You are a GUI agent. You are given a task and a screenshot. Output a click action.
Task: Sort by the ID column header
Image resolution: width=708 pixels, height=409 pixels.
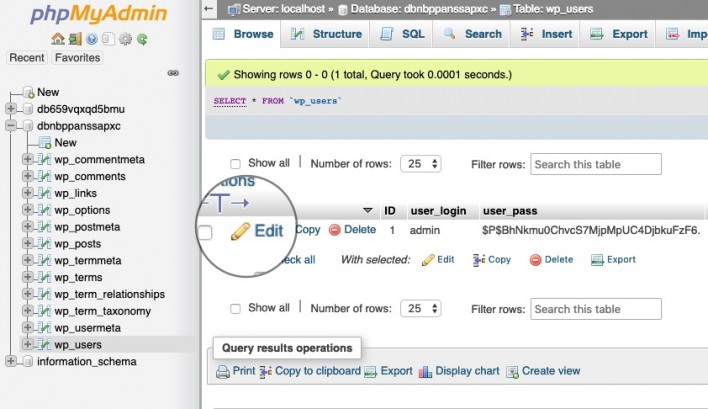[x=390, y=211]
